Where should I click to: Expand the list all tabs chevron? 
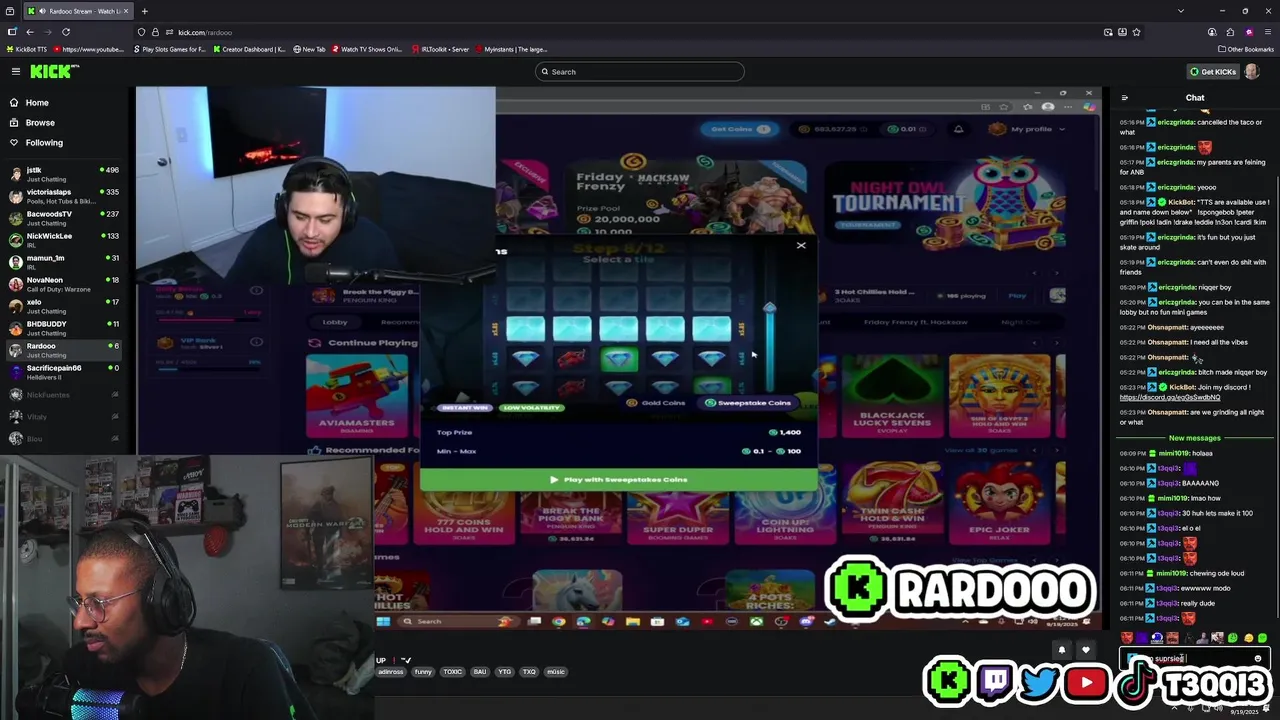(1181, 11)
